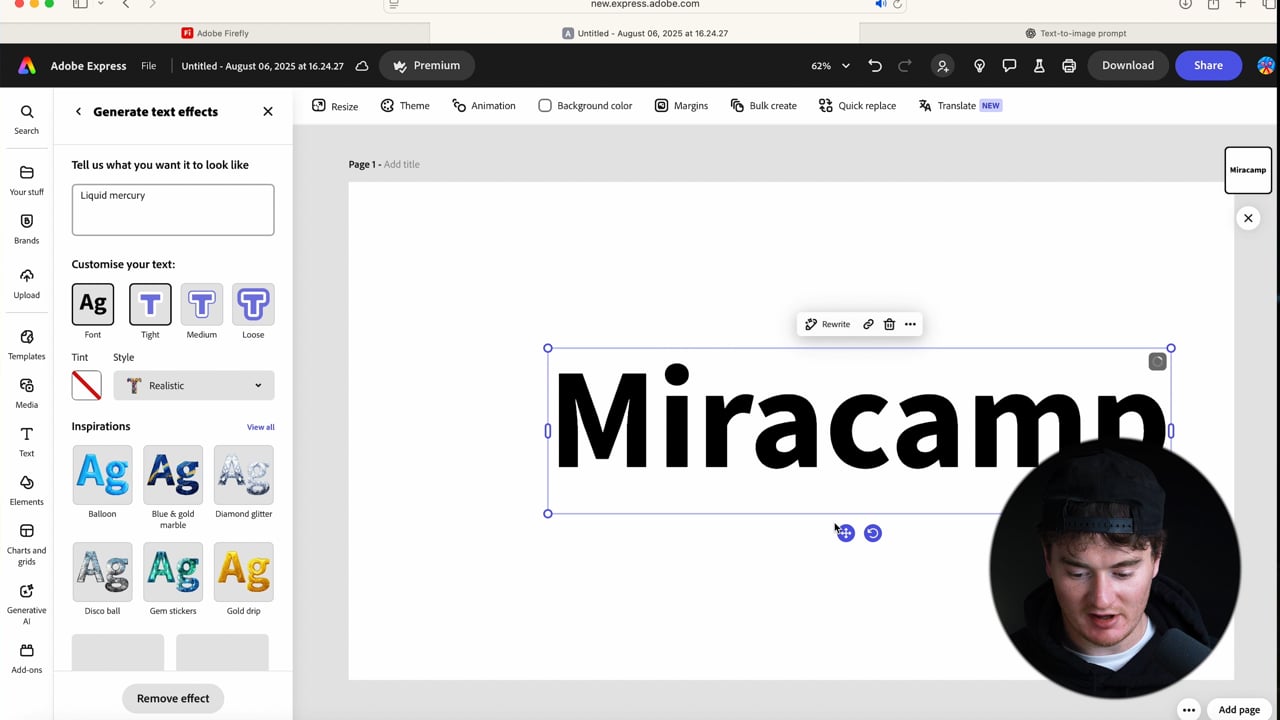Open the invite collaborators icon
This screenshot has width=1280, height=720.
click(x=942, y=66)
